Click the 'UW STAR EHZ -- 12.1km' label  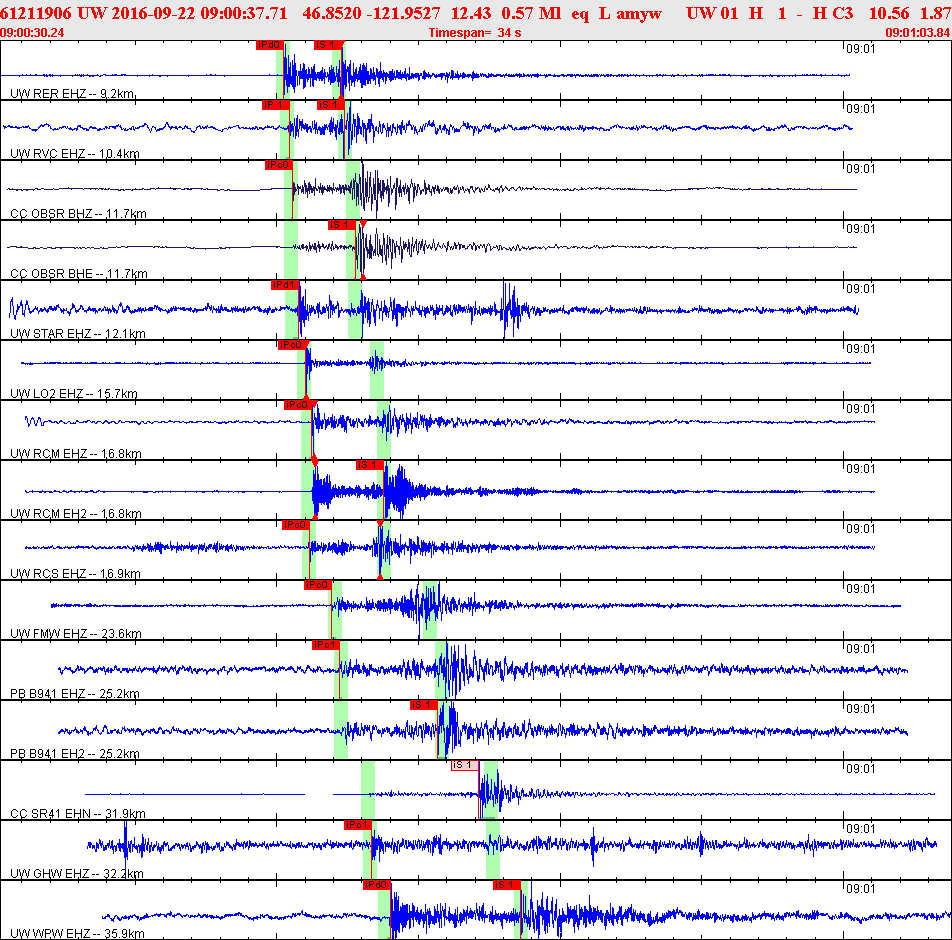pyautogui.click(x=78, y=334)
